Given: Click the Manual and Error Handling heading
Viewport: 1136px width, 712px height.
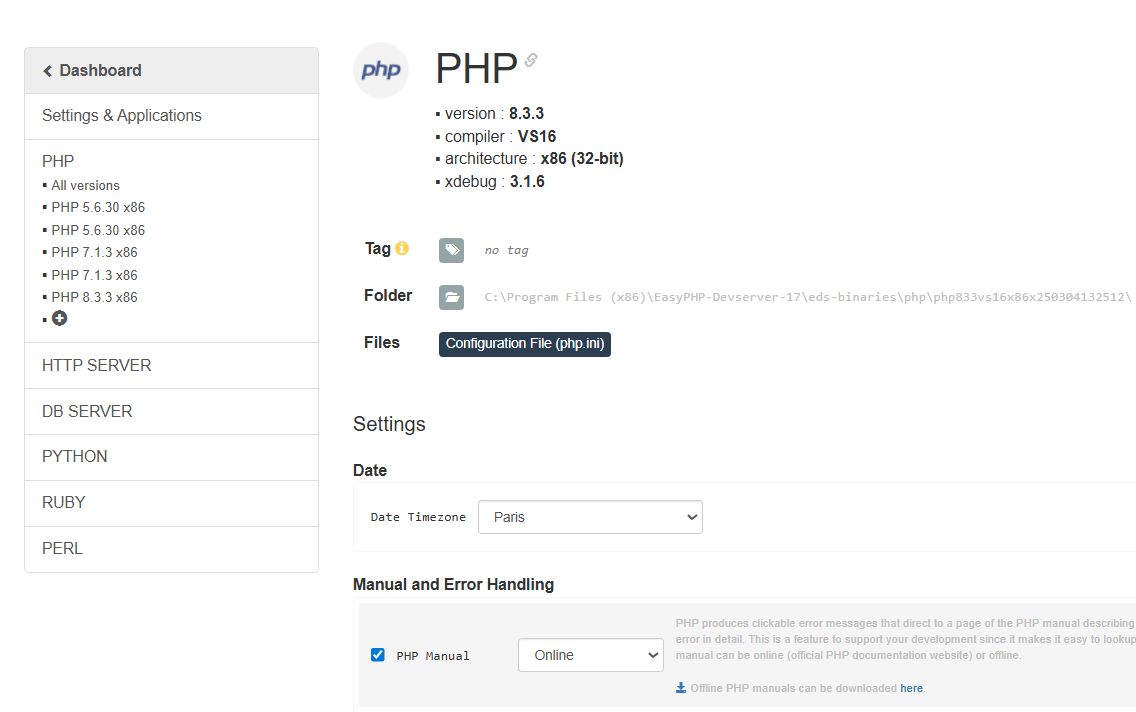Looking at the screenshot, I should pos(454,585).
